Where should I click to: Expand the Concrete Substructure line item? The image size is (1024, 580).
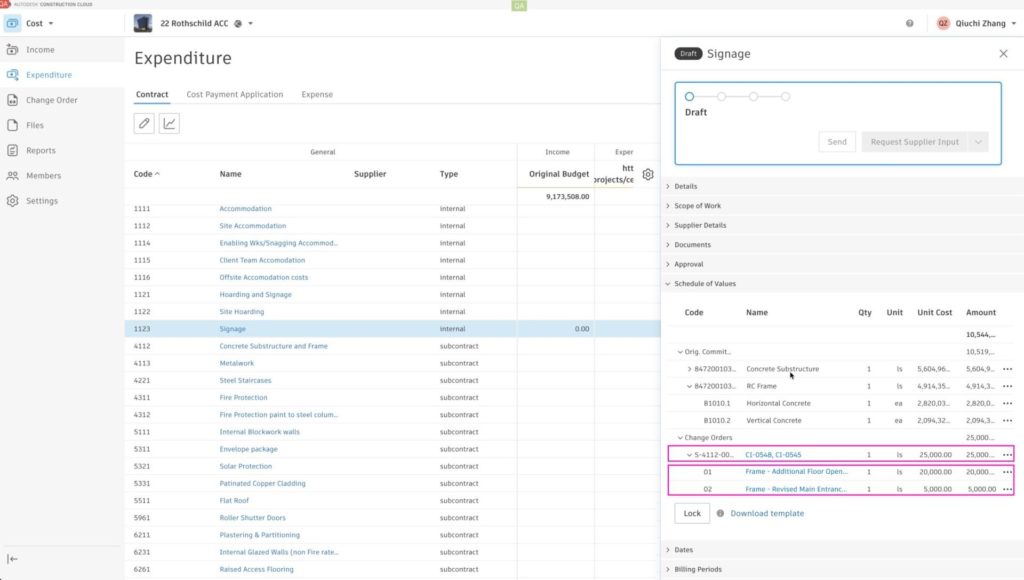(689, 369)
